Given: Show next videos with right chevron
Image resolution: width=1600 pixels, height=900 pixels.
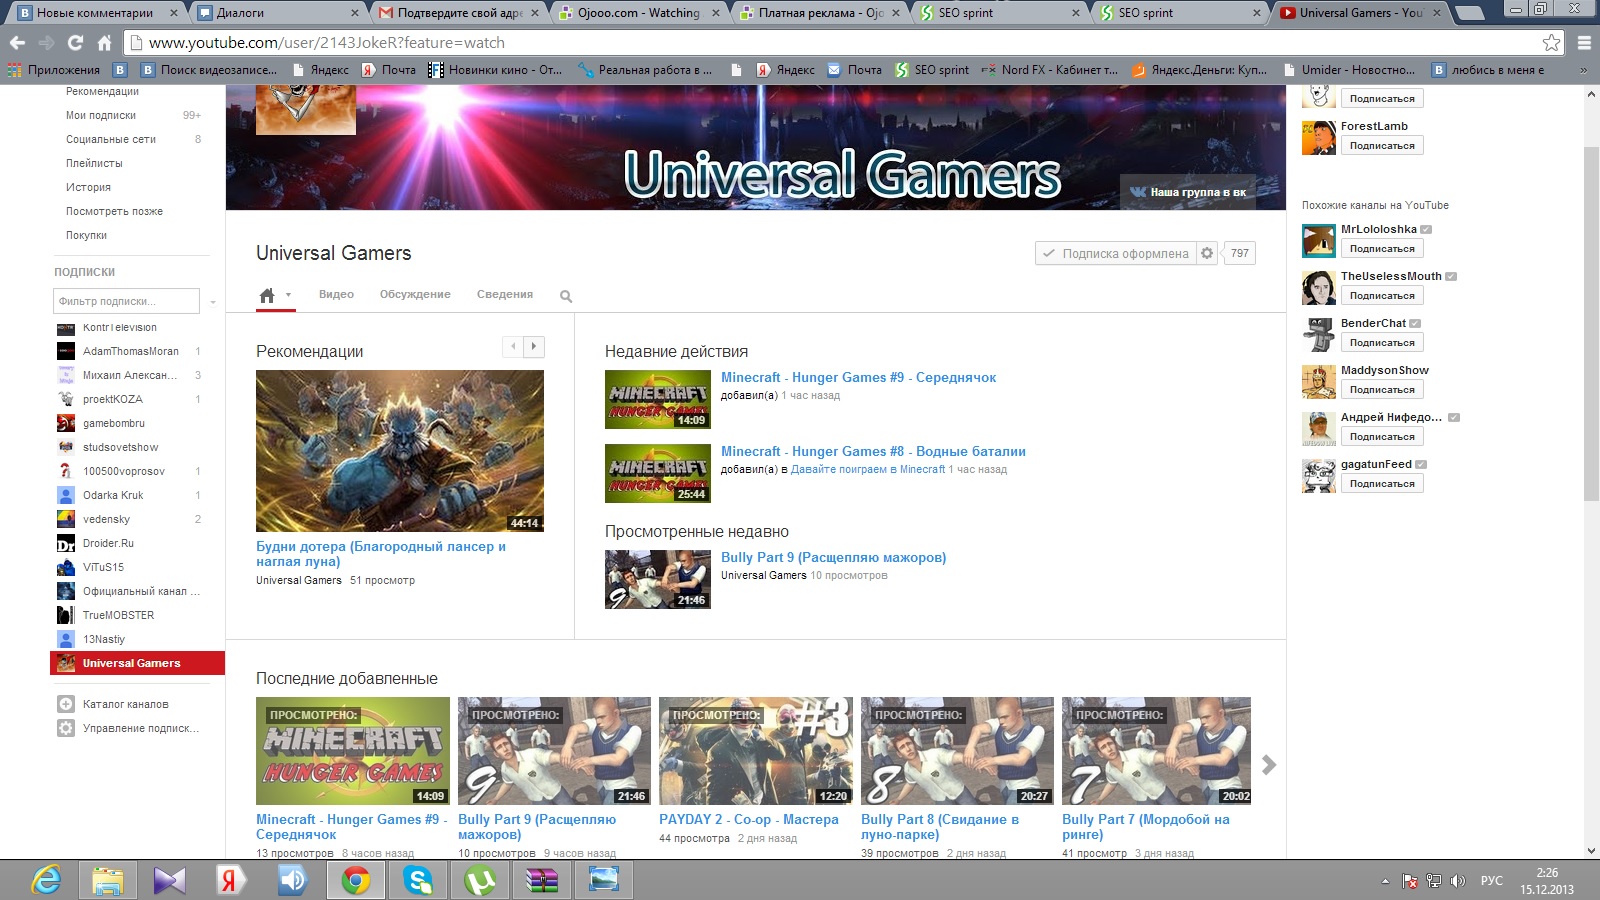Looking at the screenshot, I should point(1269,765).
